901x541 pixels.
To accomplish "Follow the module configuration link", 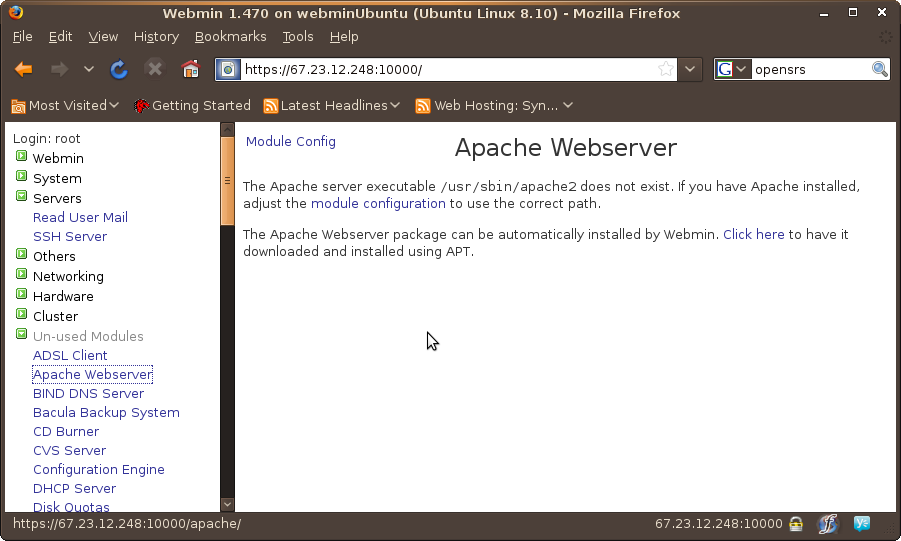I will tap(378, 204).
